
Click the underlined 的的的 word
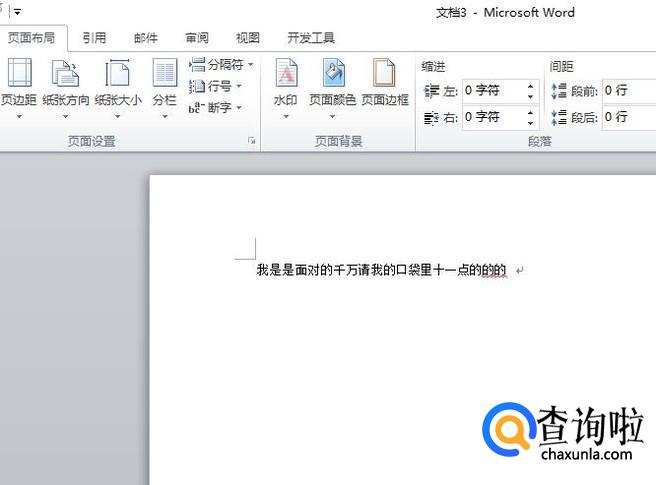494,270
